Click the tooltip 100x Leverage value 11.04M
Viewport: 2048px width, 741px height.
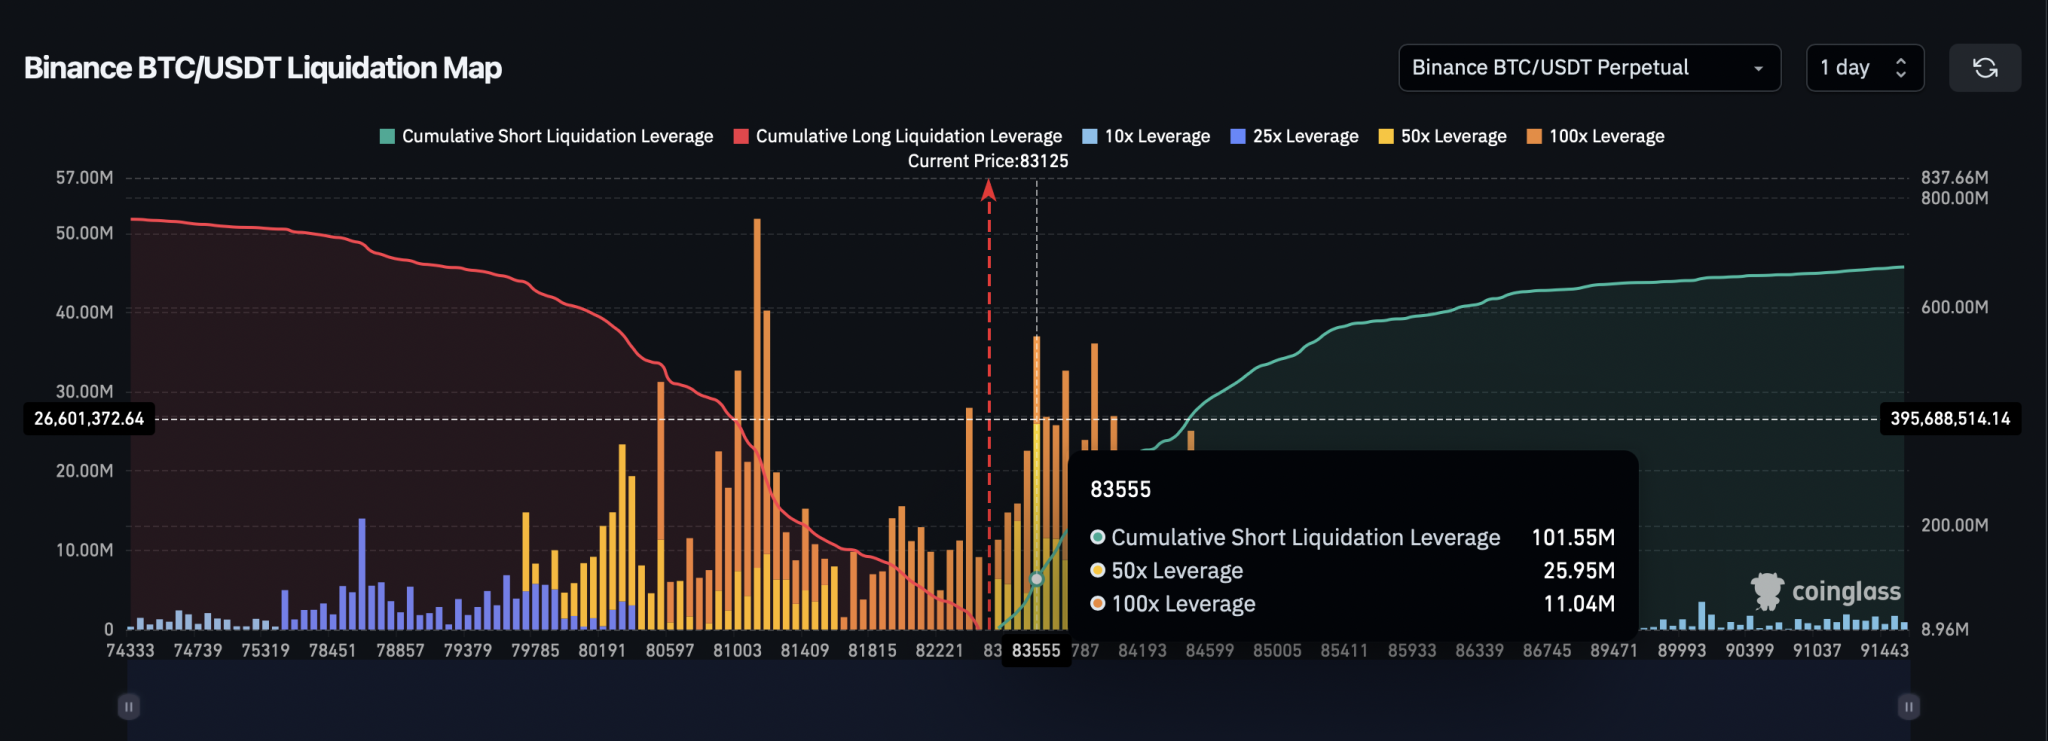pyautogui.click(x=1579, y=604)
